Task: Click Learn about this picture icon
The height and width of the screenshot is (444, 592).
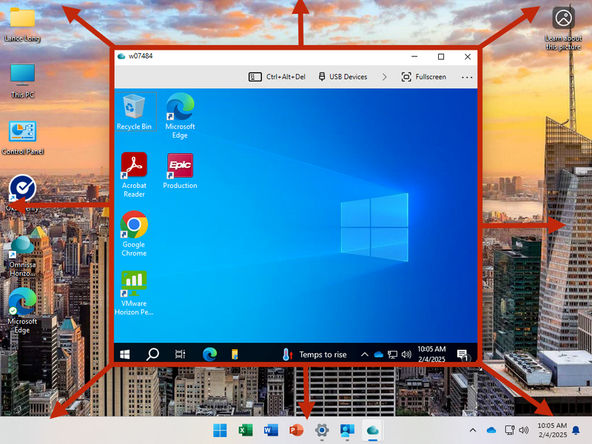Action: click(563, 29)
